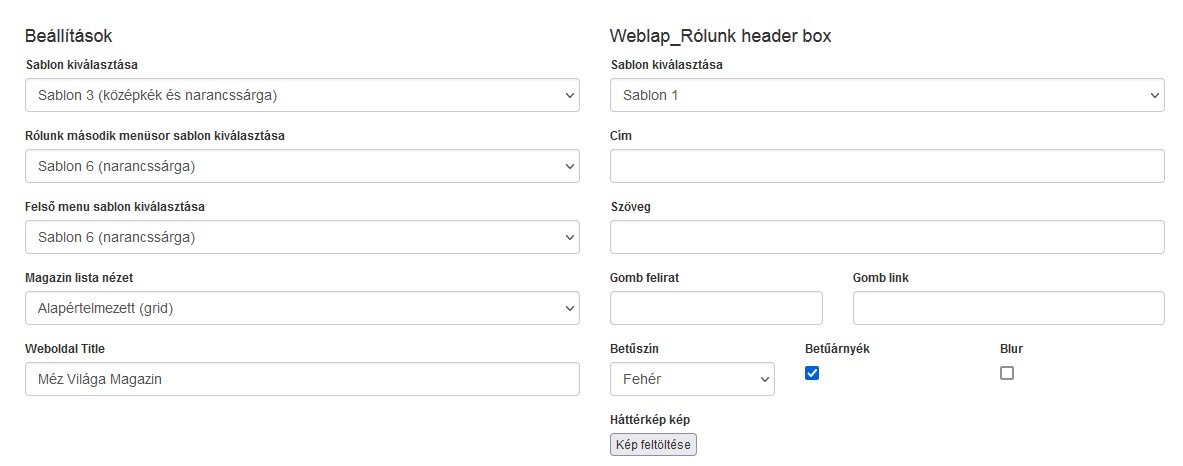The height and width of the screenshot is (466, 1183).
Task: Open the Betűszín Fehér dropdown
Action: (692, 379)
